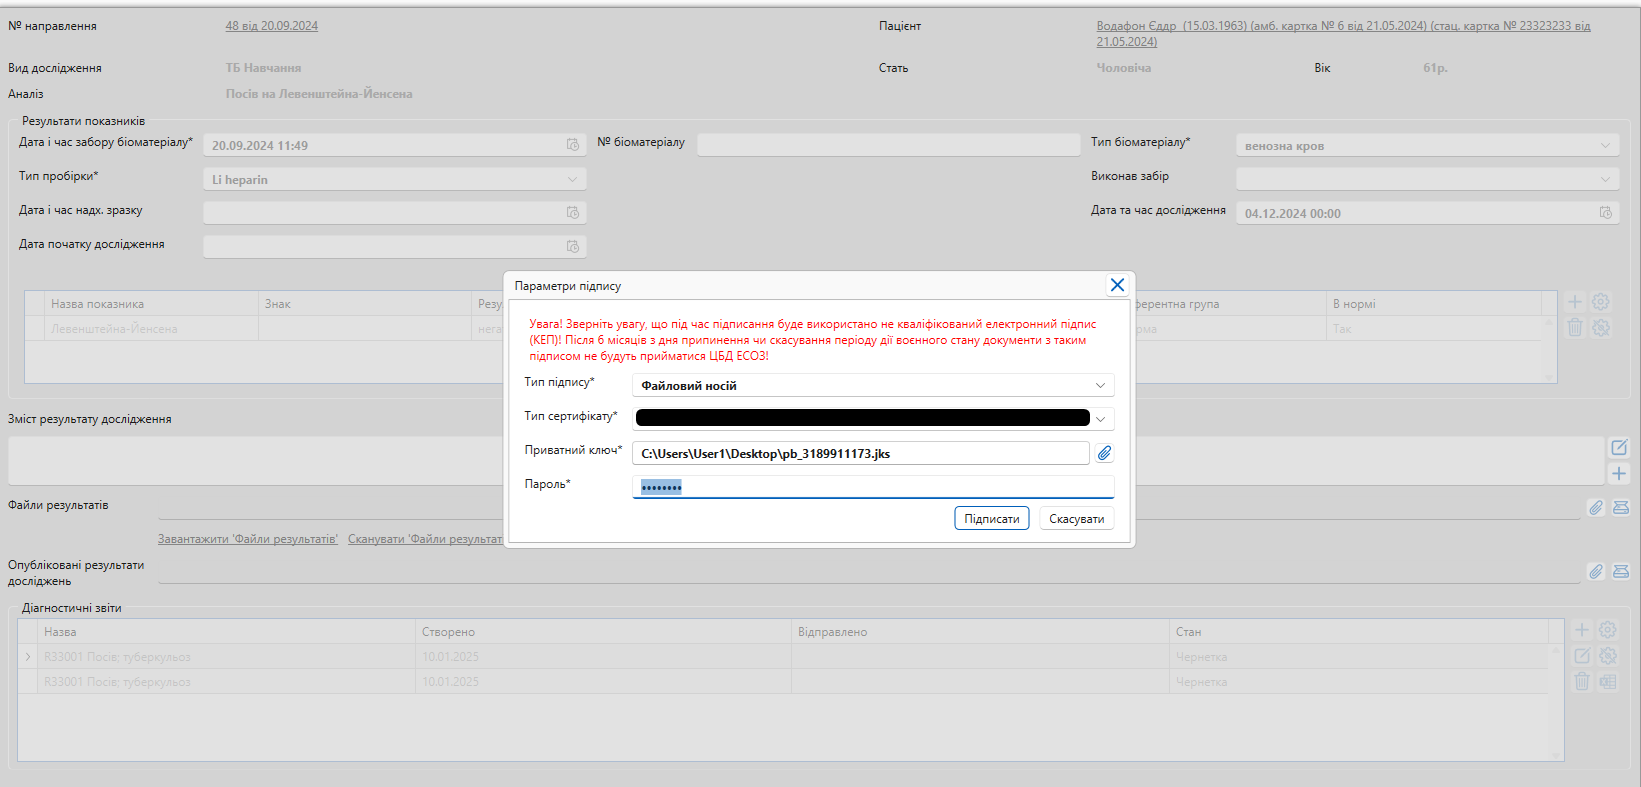The width and height of the screenshot is (1641, 787).
Task: Click the Підписати button
Action: 991,519
